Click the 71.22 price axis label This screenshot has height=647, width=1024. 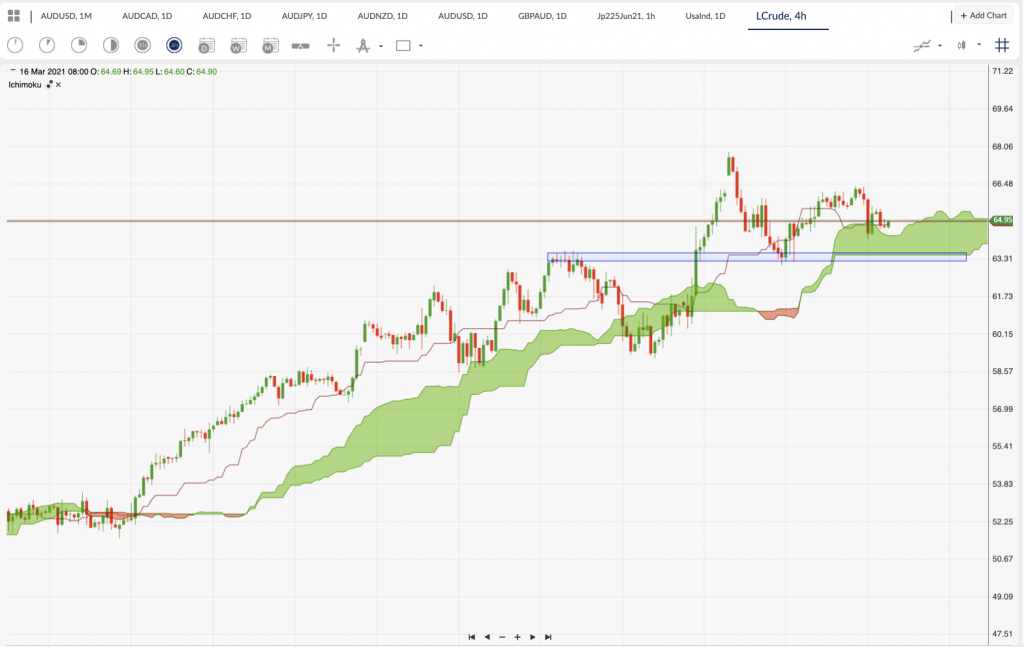(1002, 71)
